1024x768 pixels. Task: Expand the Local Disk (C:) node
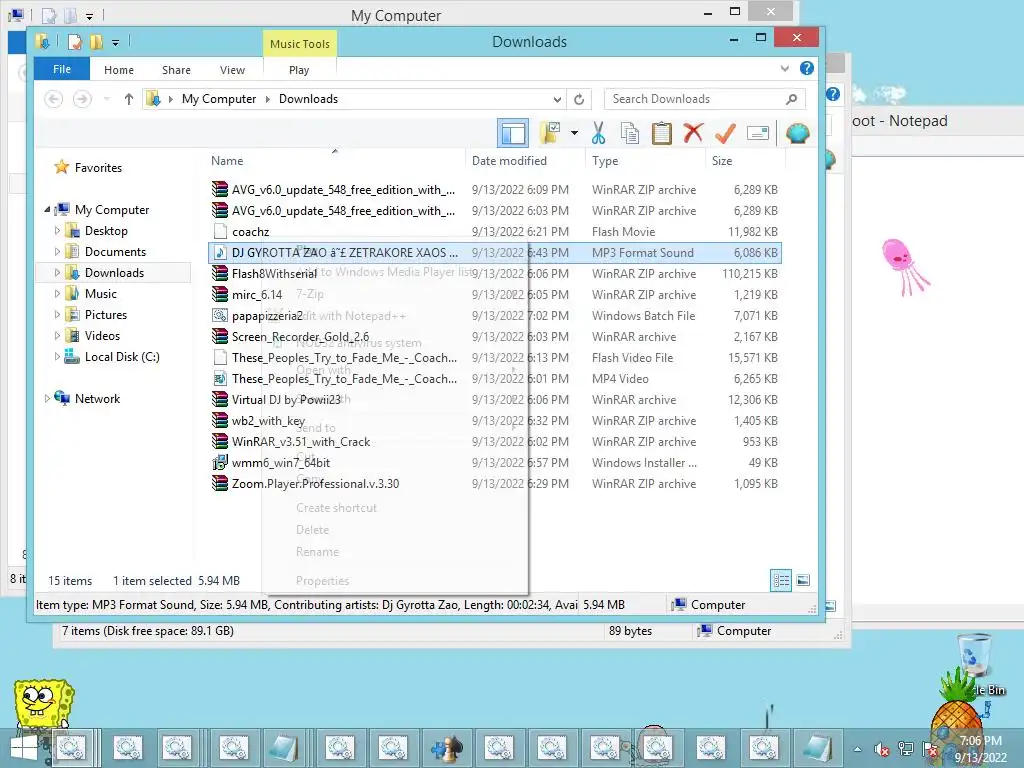click(57, 357)
